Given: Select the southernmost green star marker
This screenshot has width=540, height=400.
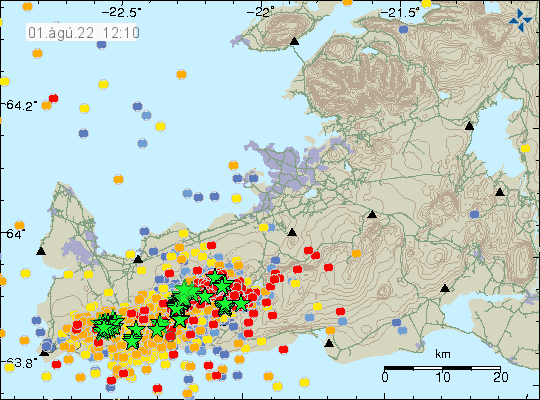Looking at the screenshot, I should [x=133, y=341].
